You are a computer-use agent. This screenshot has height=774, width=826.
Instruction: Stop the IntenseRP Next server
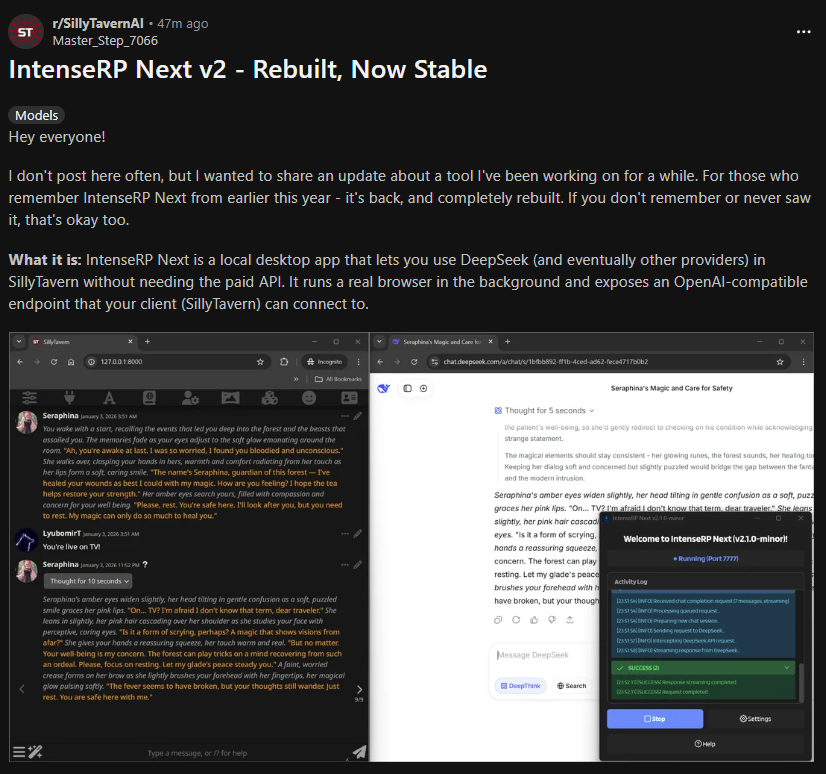(x=655, y=719)
